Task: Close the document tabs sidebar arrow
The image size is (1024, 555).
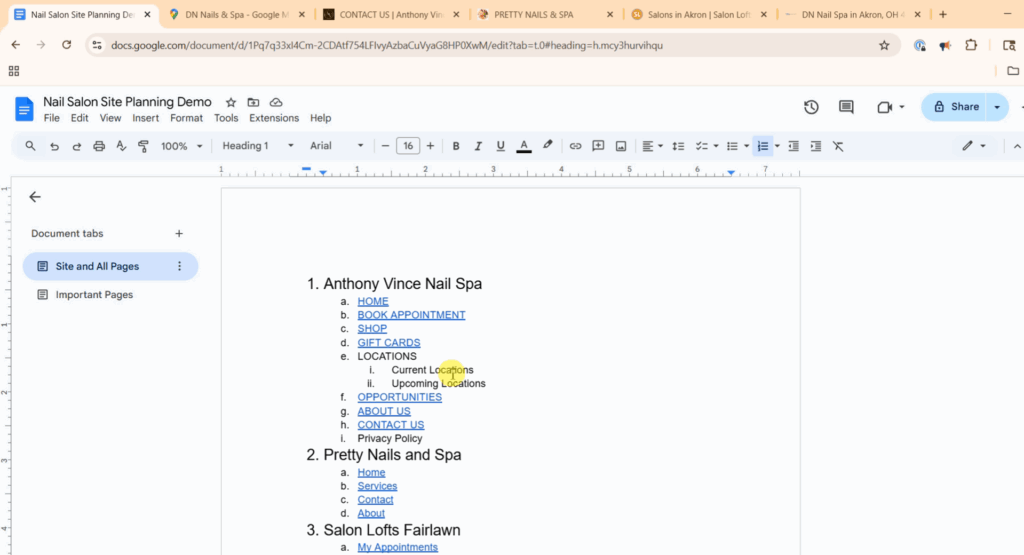Action: 35,197
